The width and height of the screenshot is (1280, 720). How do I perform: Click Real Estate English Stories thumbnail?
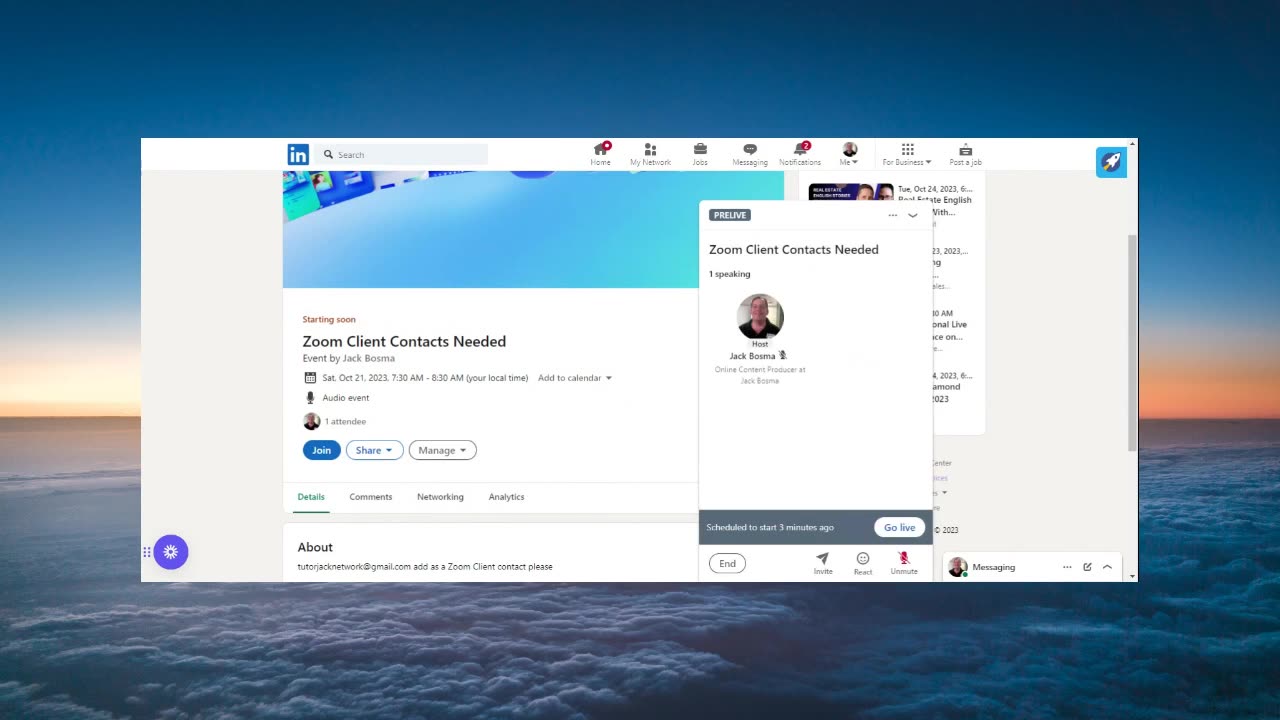[x=851, y=191]
